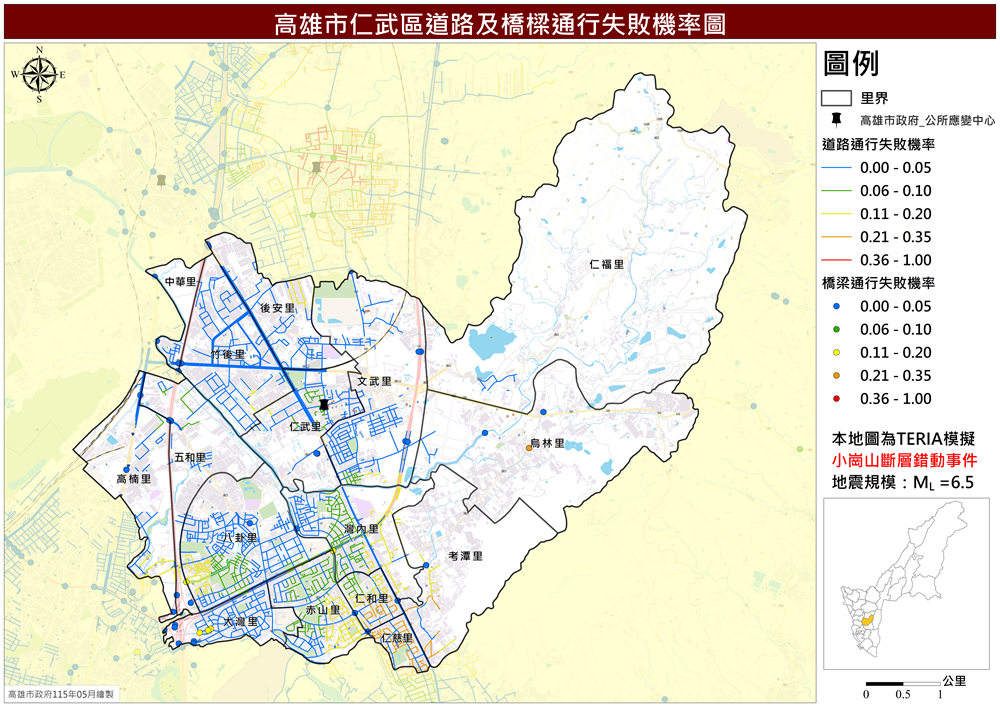
Task: Click the 八卦里 village label
Action: 240,537
